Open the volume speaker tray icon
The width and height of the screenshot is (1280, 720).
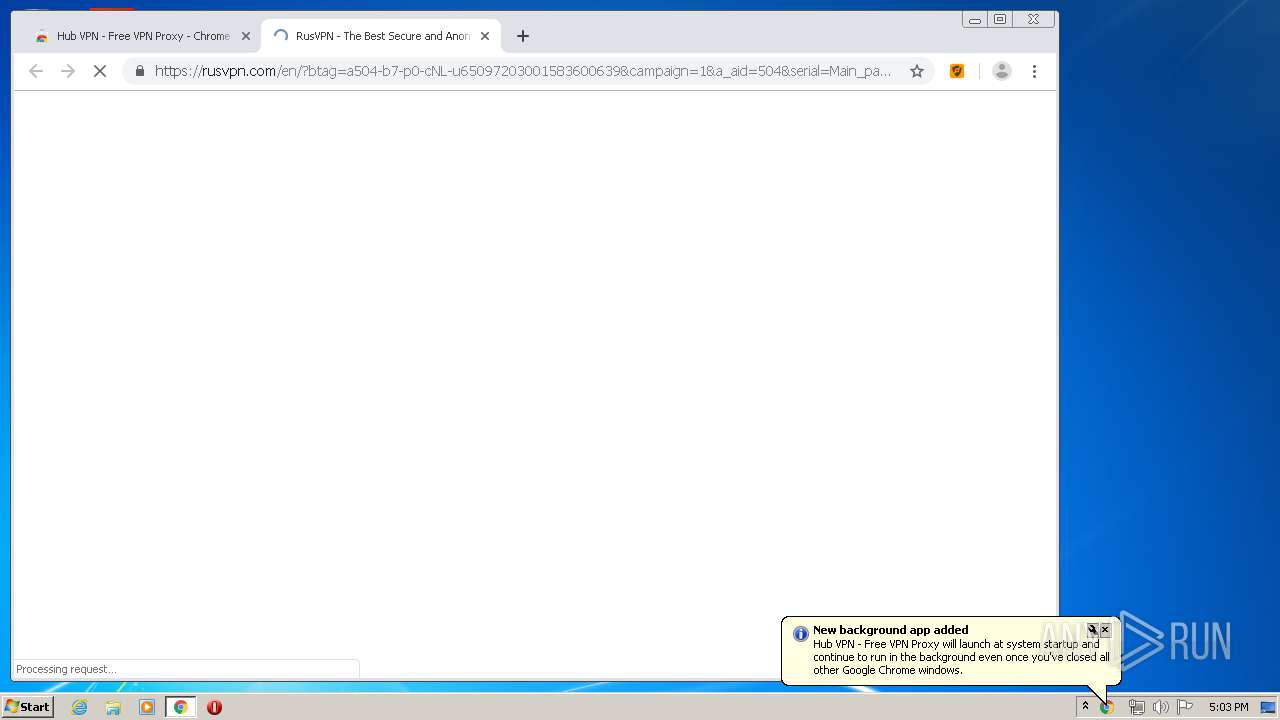pos(1160,707)
